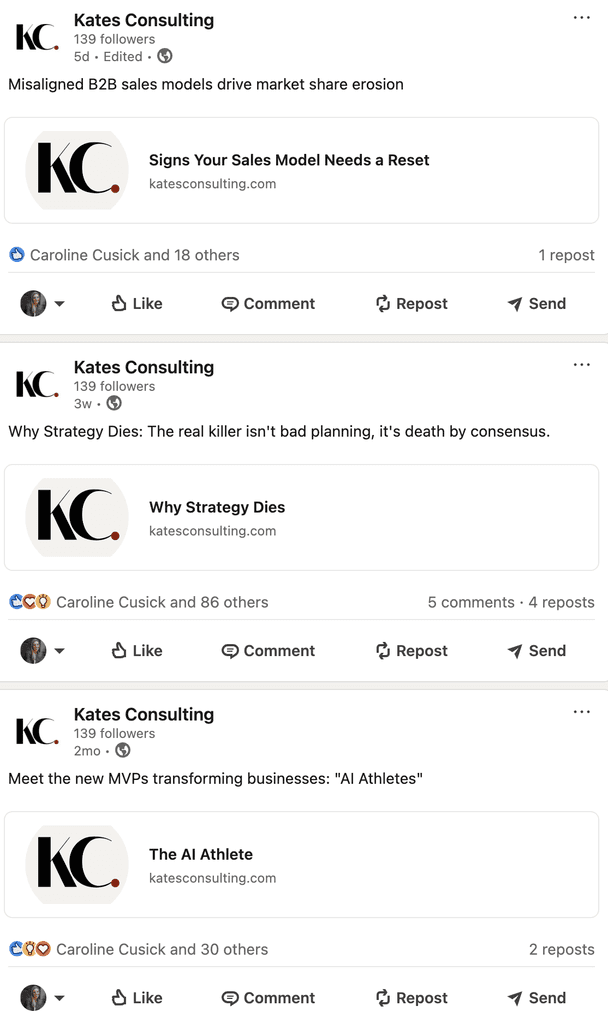Image resolution: width=608 pixels, height=1024 pixels.
Task: Show Caroline Cusick and 18 others reactions
Action: 135,255
